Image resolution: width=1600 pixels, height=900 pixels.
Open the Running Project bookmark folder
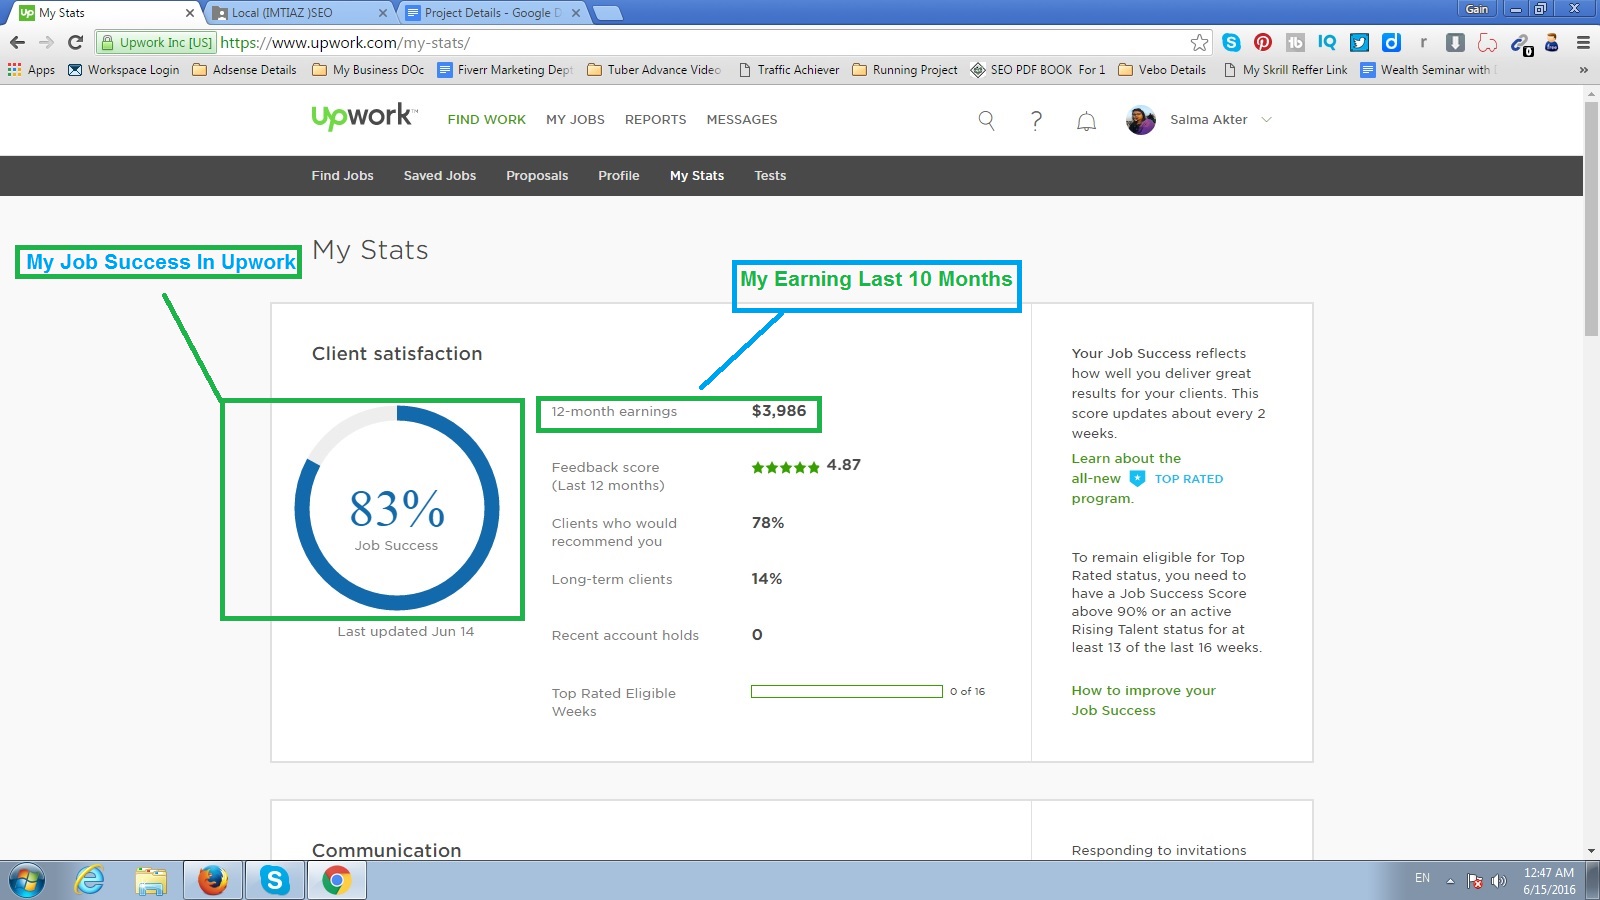pyautogui.click(x=905, y=70)
